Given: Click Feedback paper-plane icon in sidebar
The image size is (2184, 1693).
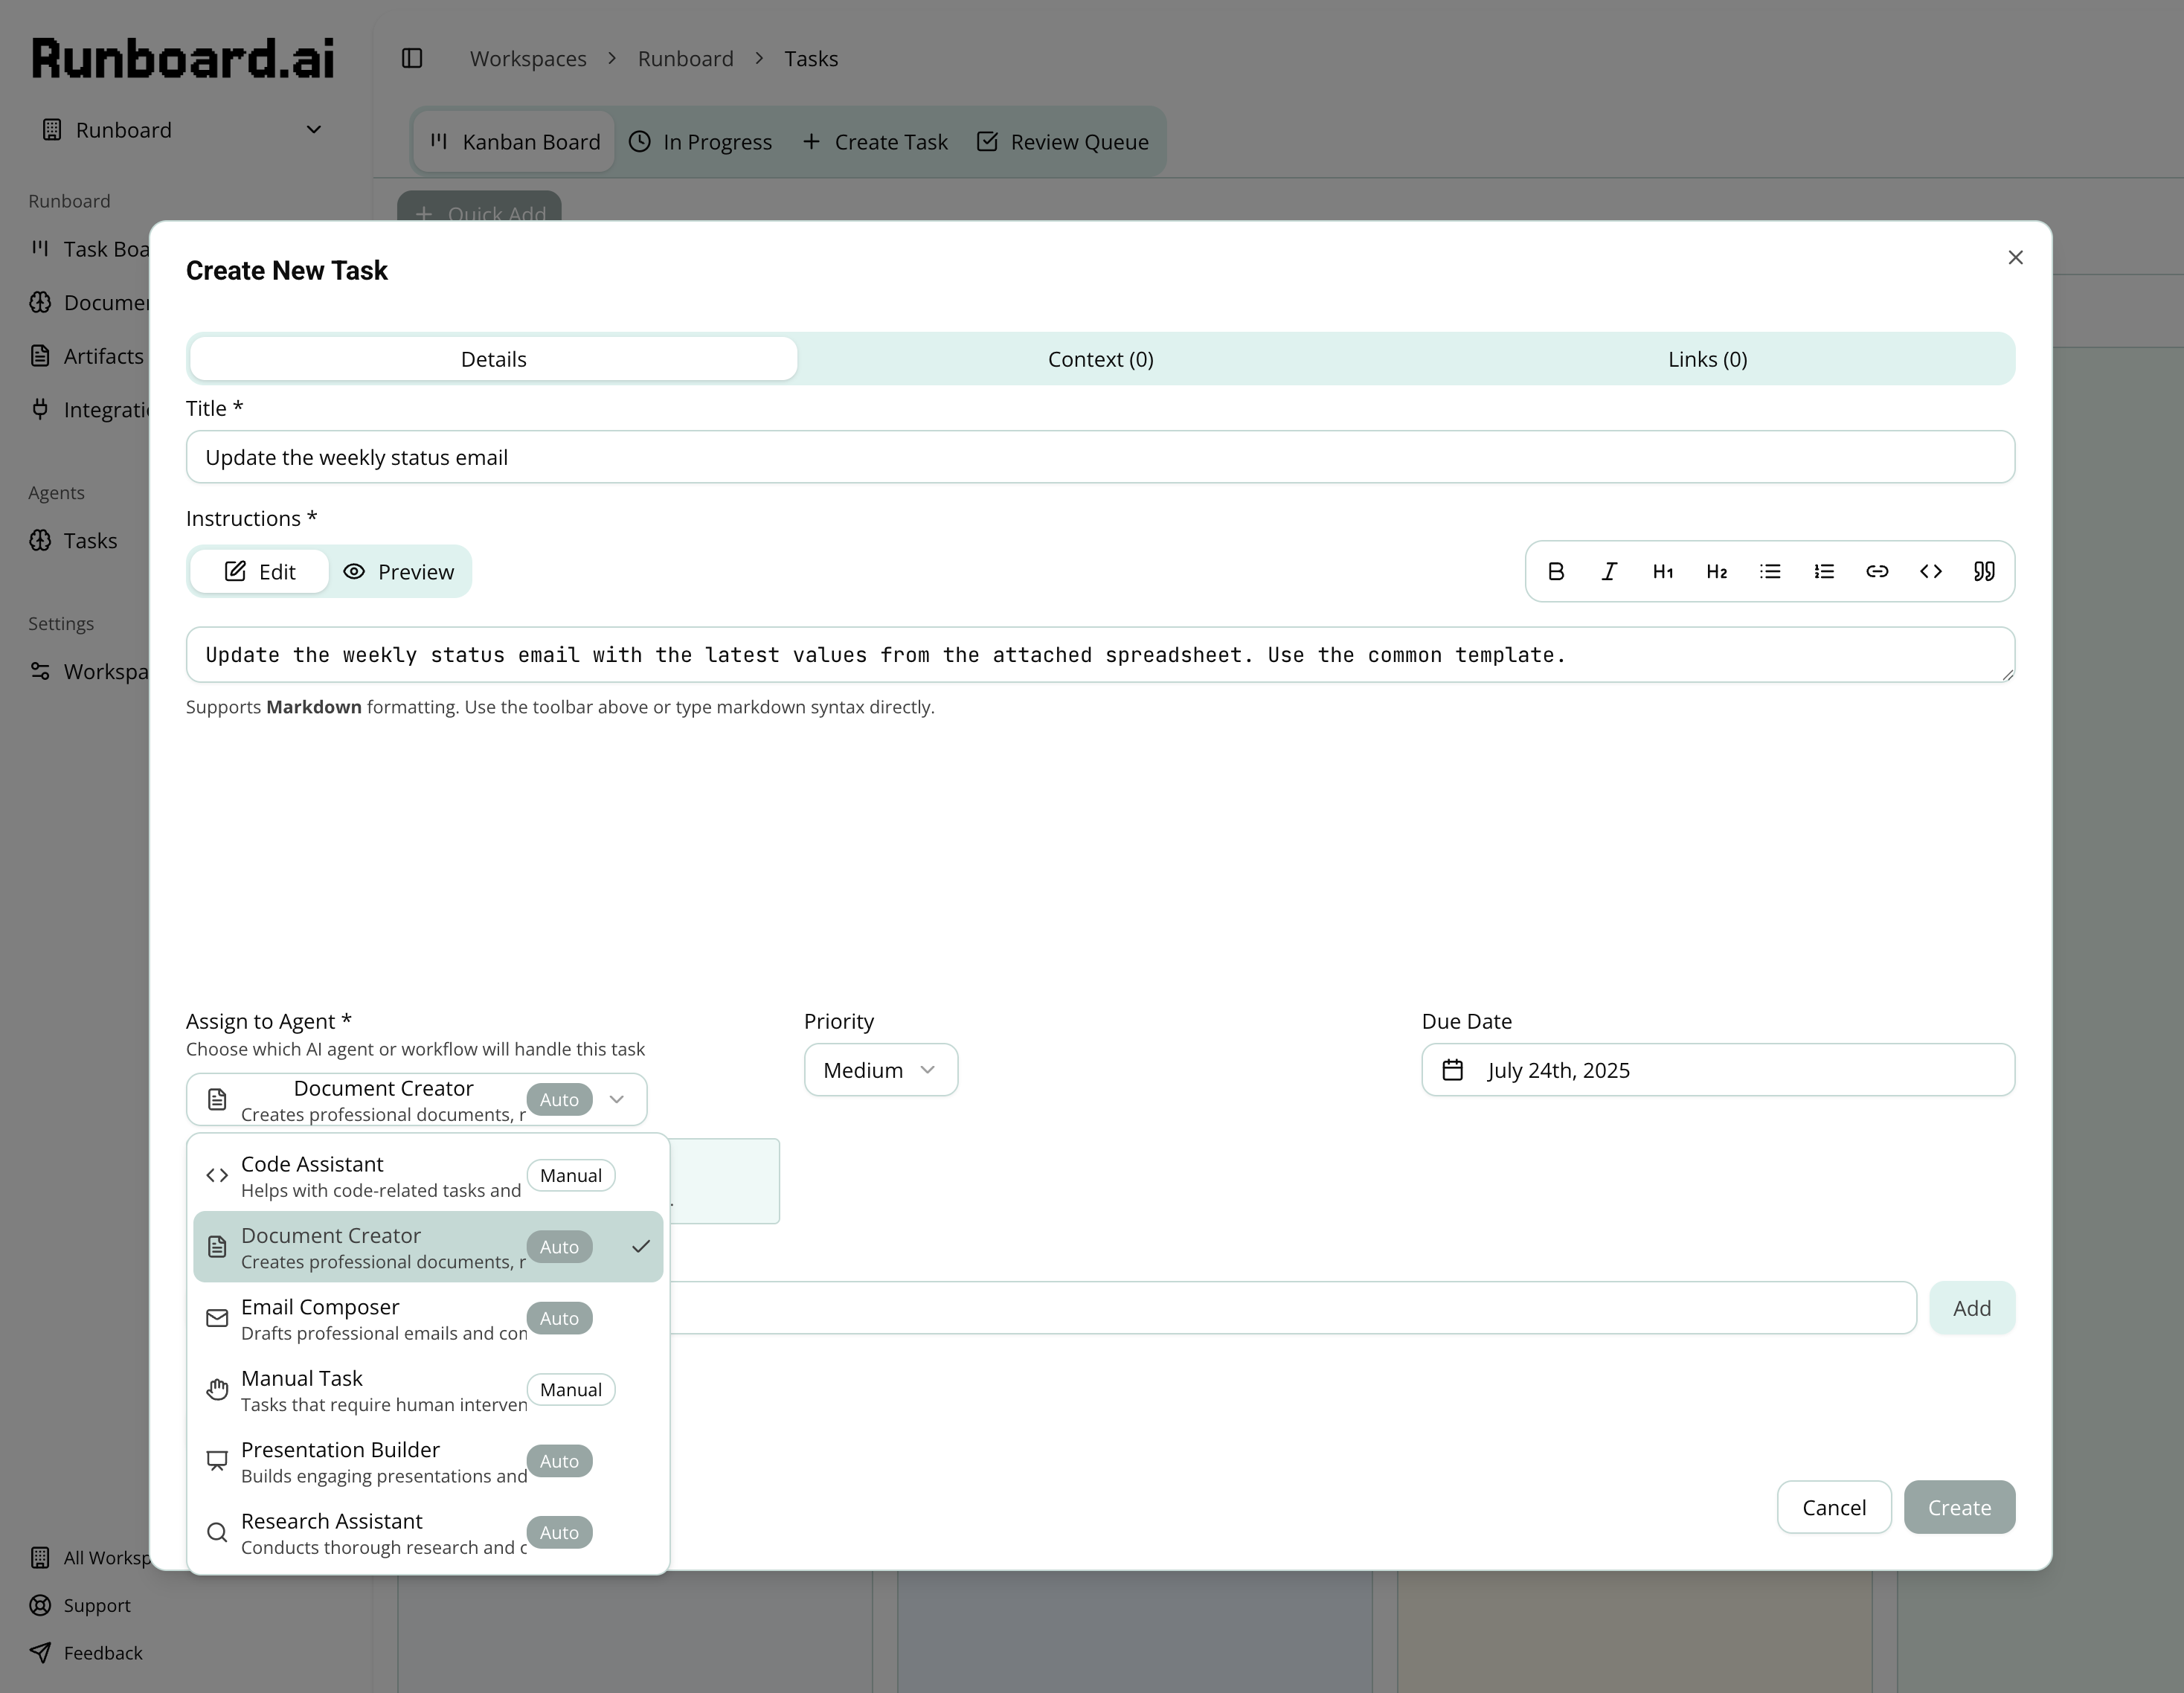Looking at the screenshot, I should (x=40, y=1653).
